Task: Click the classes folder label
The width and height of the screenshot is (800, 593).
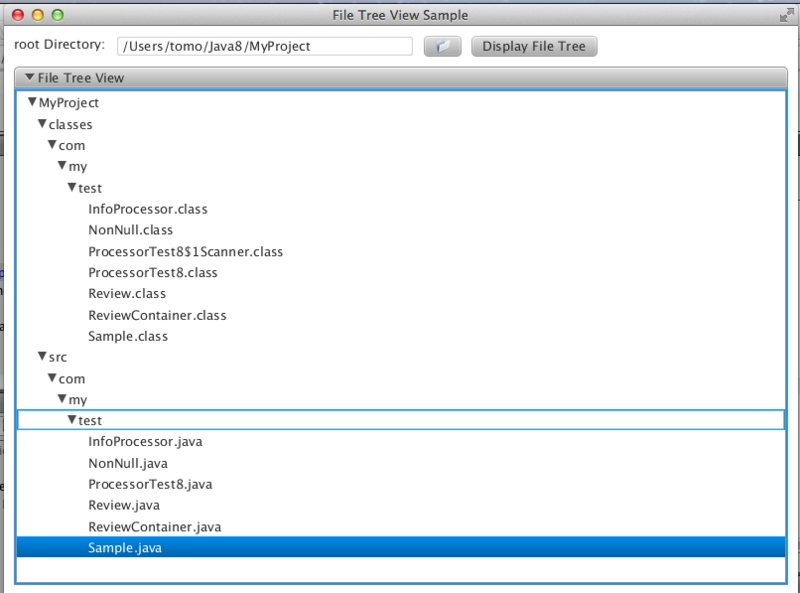Action: [x=70, y=125]
